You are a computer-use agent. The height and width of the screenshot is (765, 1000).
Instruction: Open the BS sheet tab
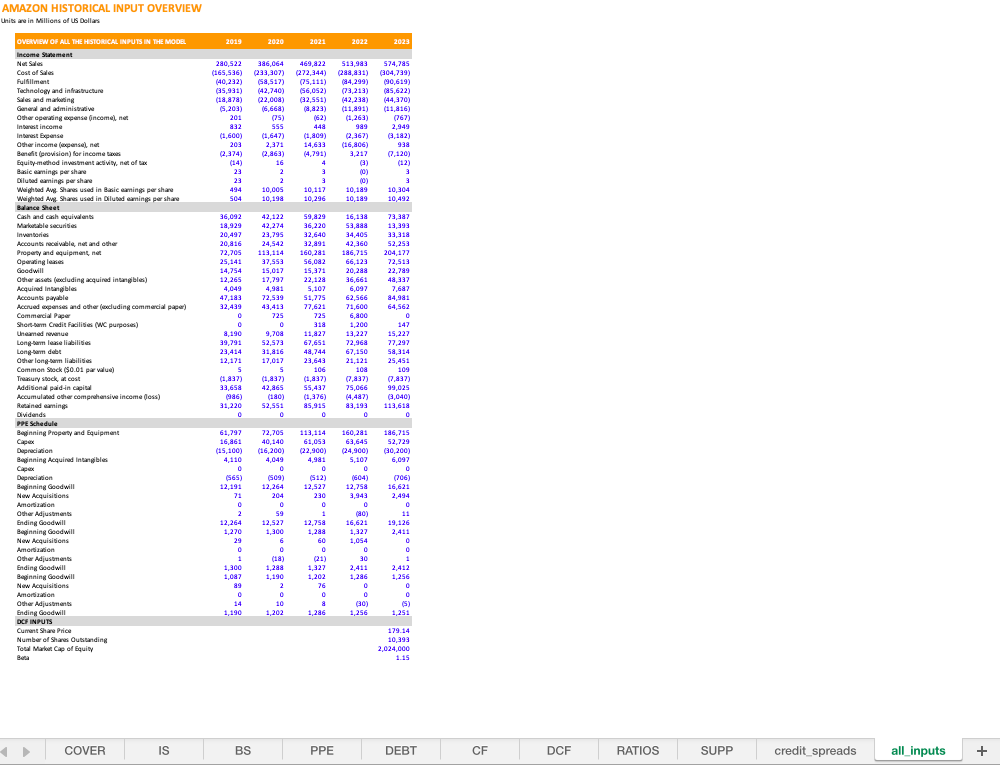243,750
